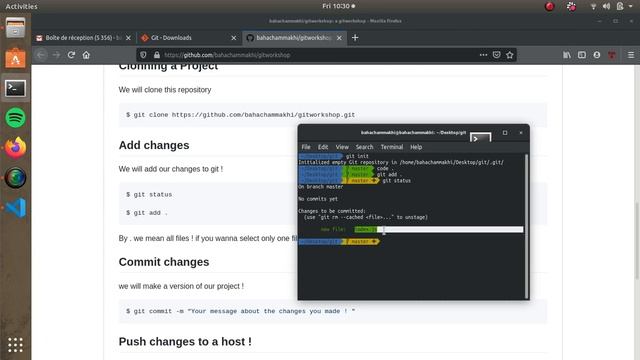
Task: Open the terminal Search menu
Action: click(x=364, y=147)
